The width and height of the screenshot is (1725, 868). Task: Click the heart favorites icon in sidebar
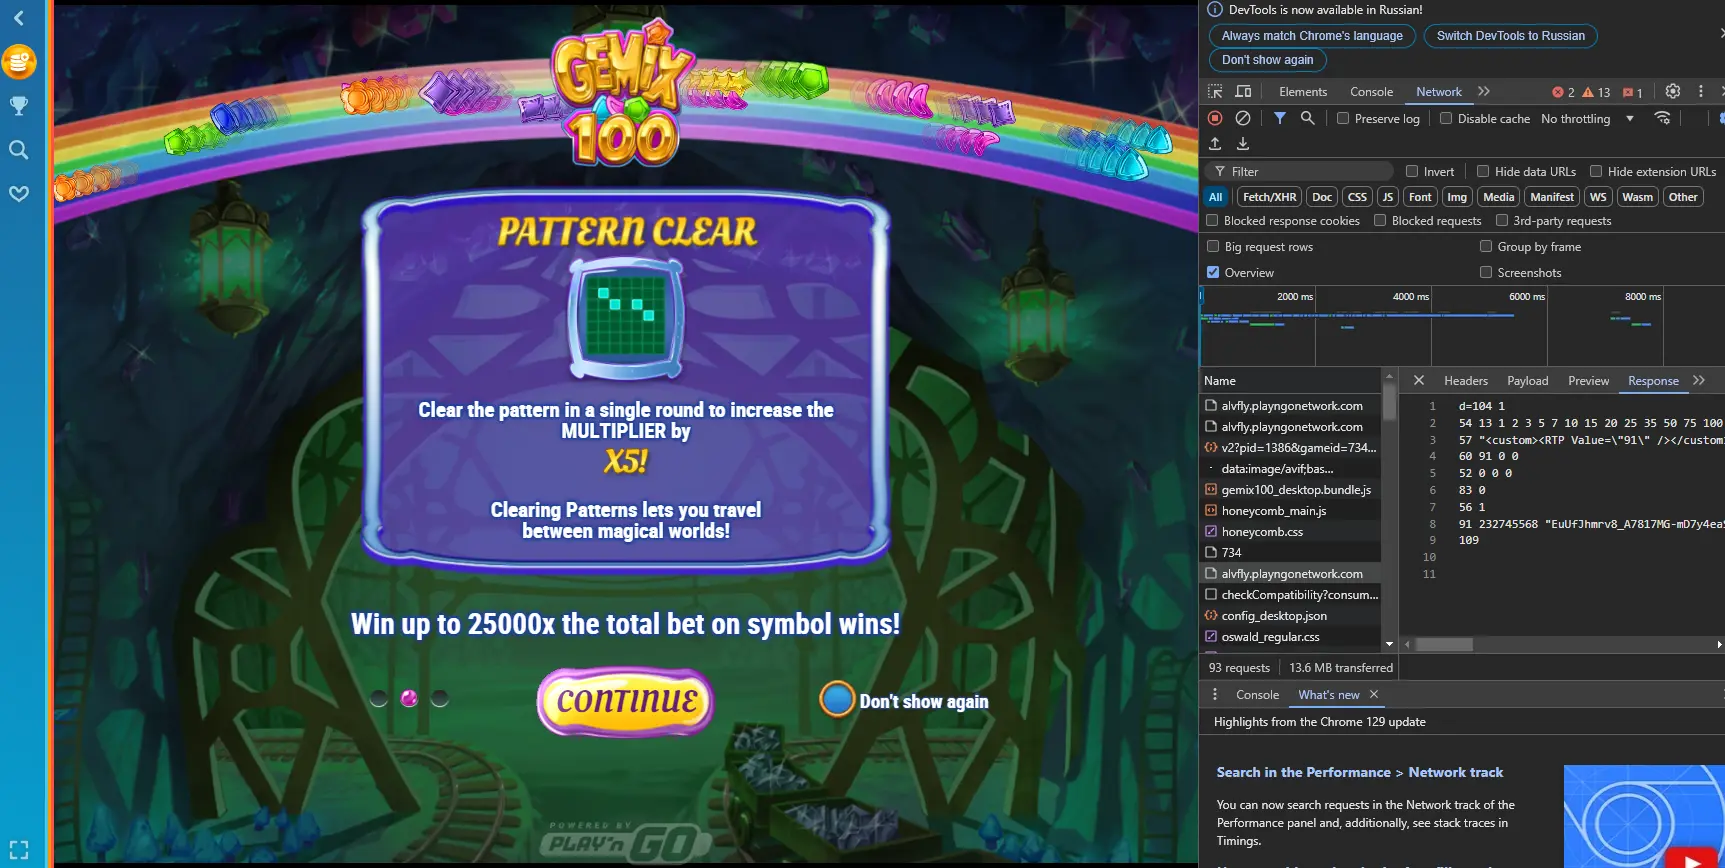coord(19,194)
